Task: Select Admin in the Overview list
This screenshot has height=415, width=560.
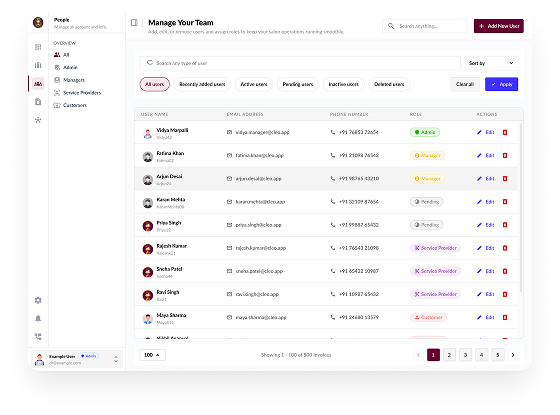Action: click(66, 68)
